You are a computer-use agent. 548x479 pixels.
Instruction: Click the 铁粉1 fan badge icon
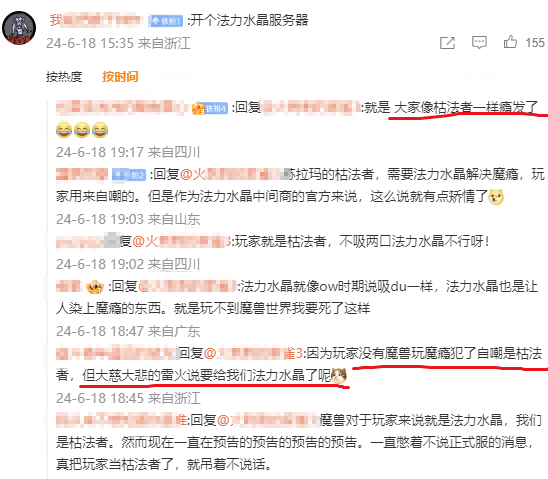(166, 21)
